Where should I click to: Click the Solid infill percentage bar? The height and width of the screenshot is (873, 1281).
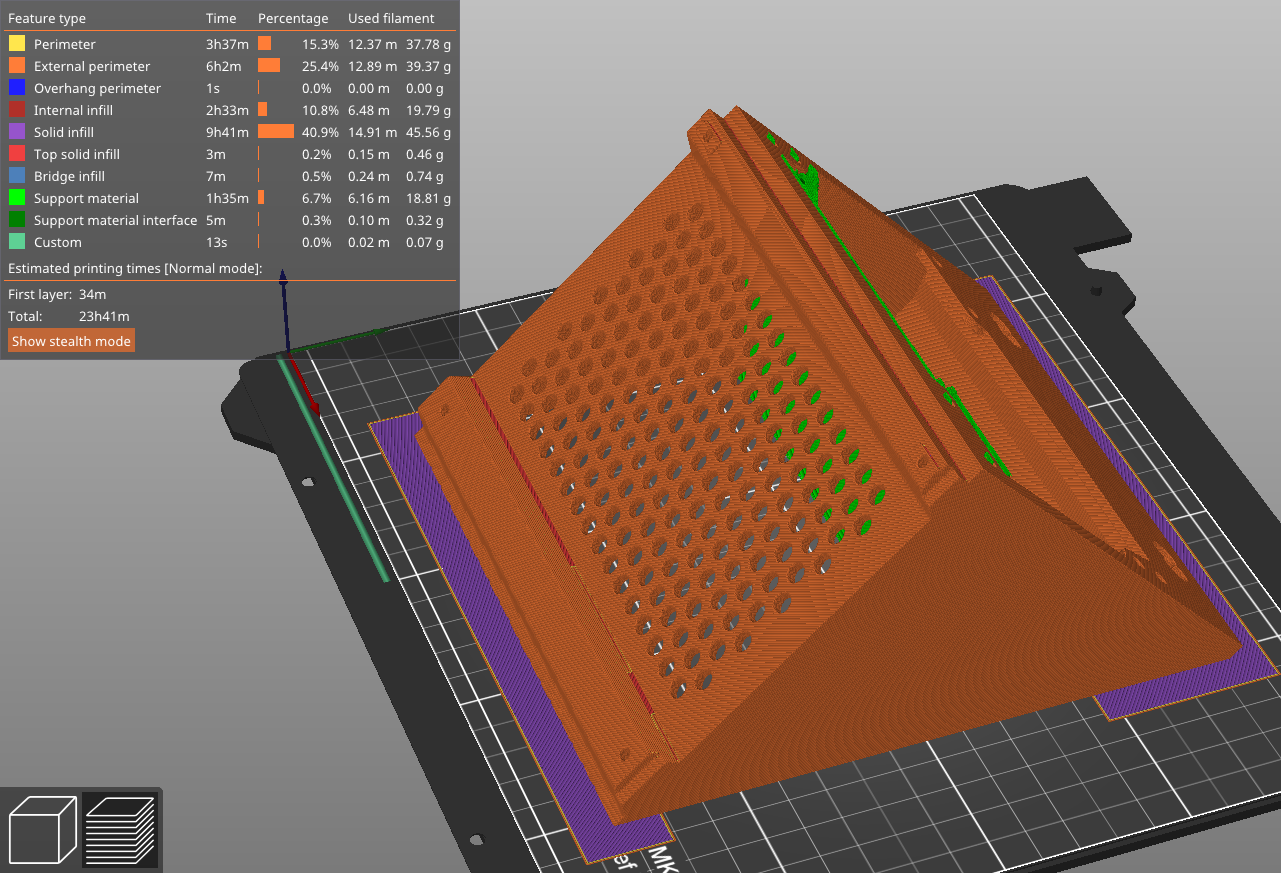tap(274, 132)
